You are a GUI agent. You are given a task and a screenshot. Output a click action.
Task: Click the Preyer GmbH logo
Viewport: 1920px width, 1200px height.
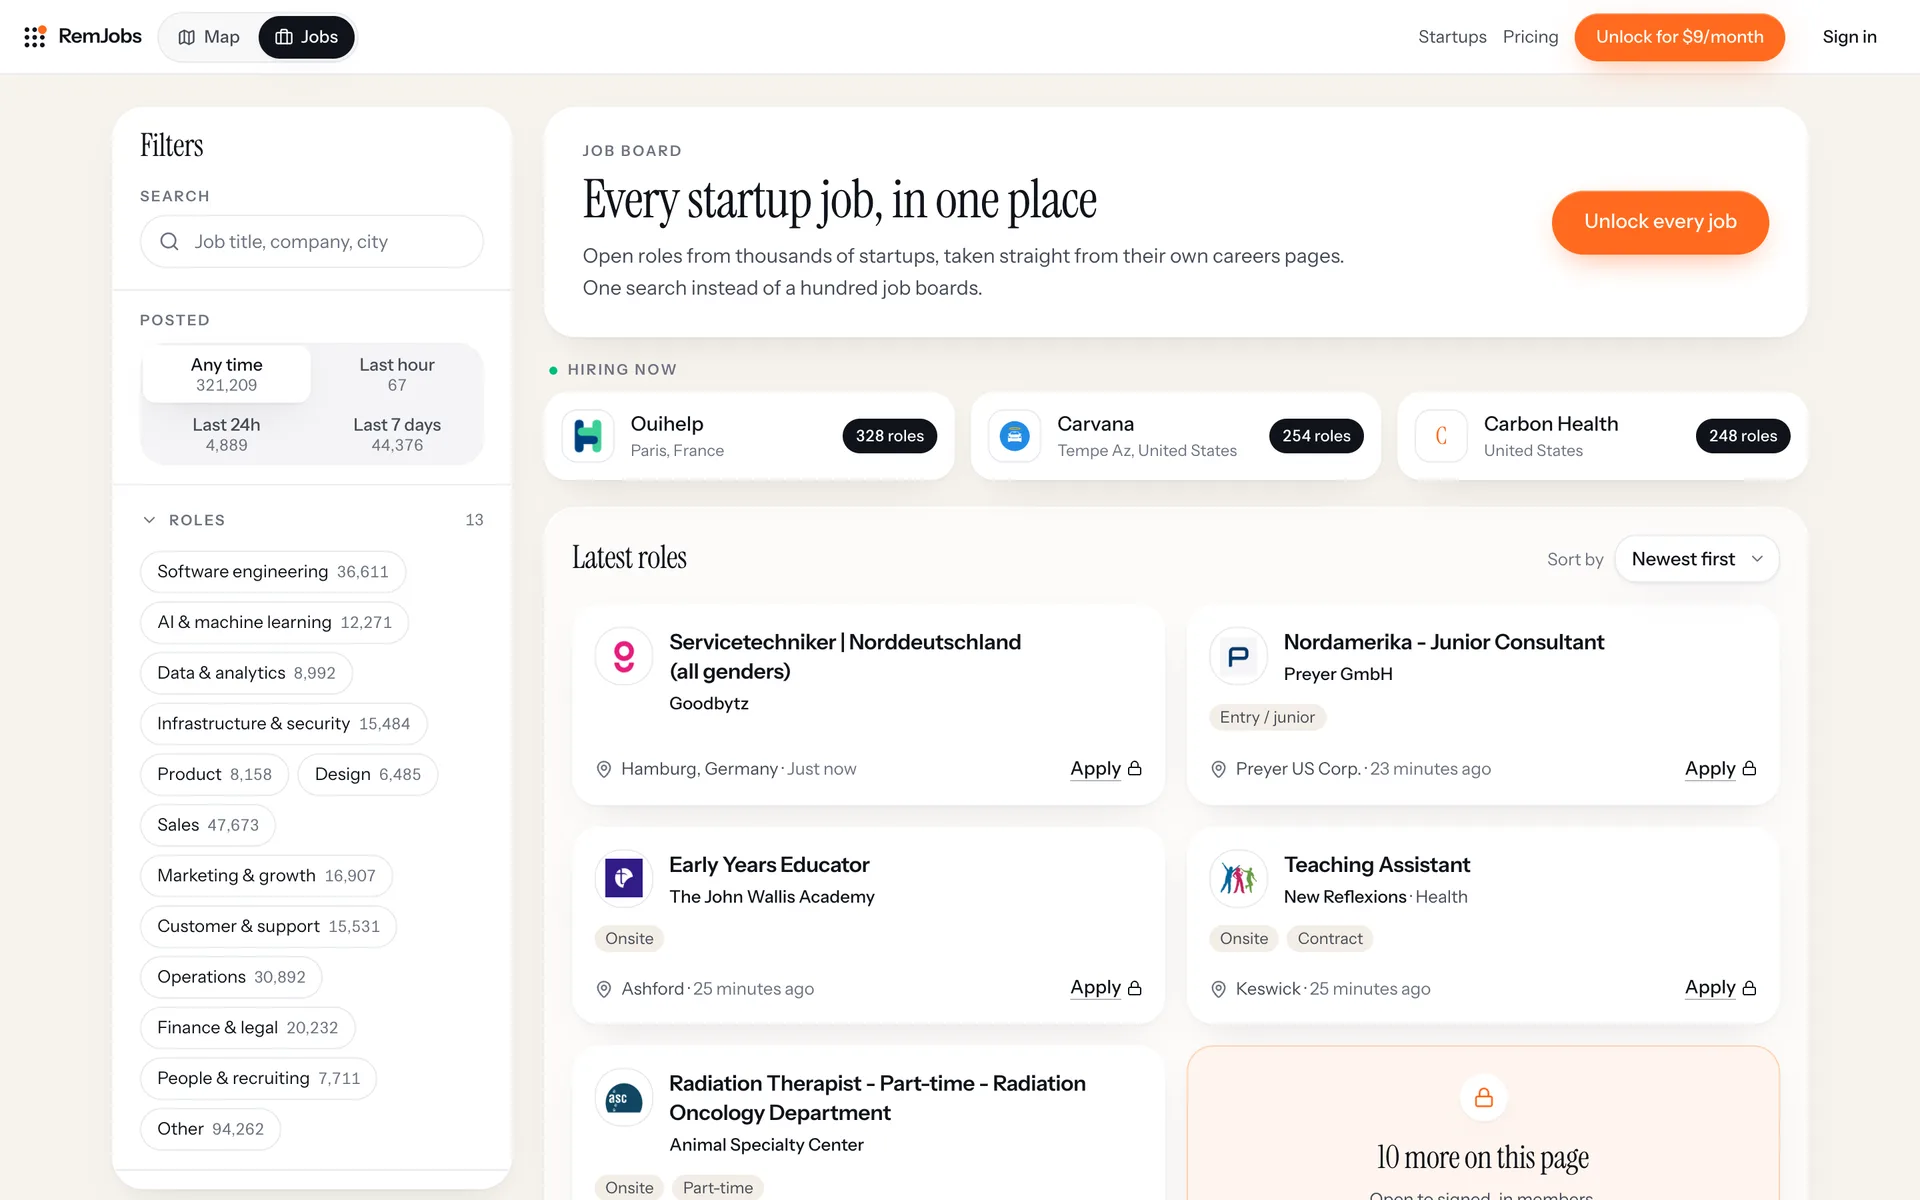pos(1238,656)
